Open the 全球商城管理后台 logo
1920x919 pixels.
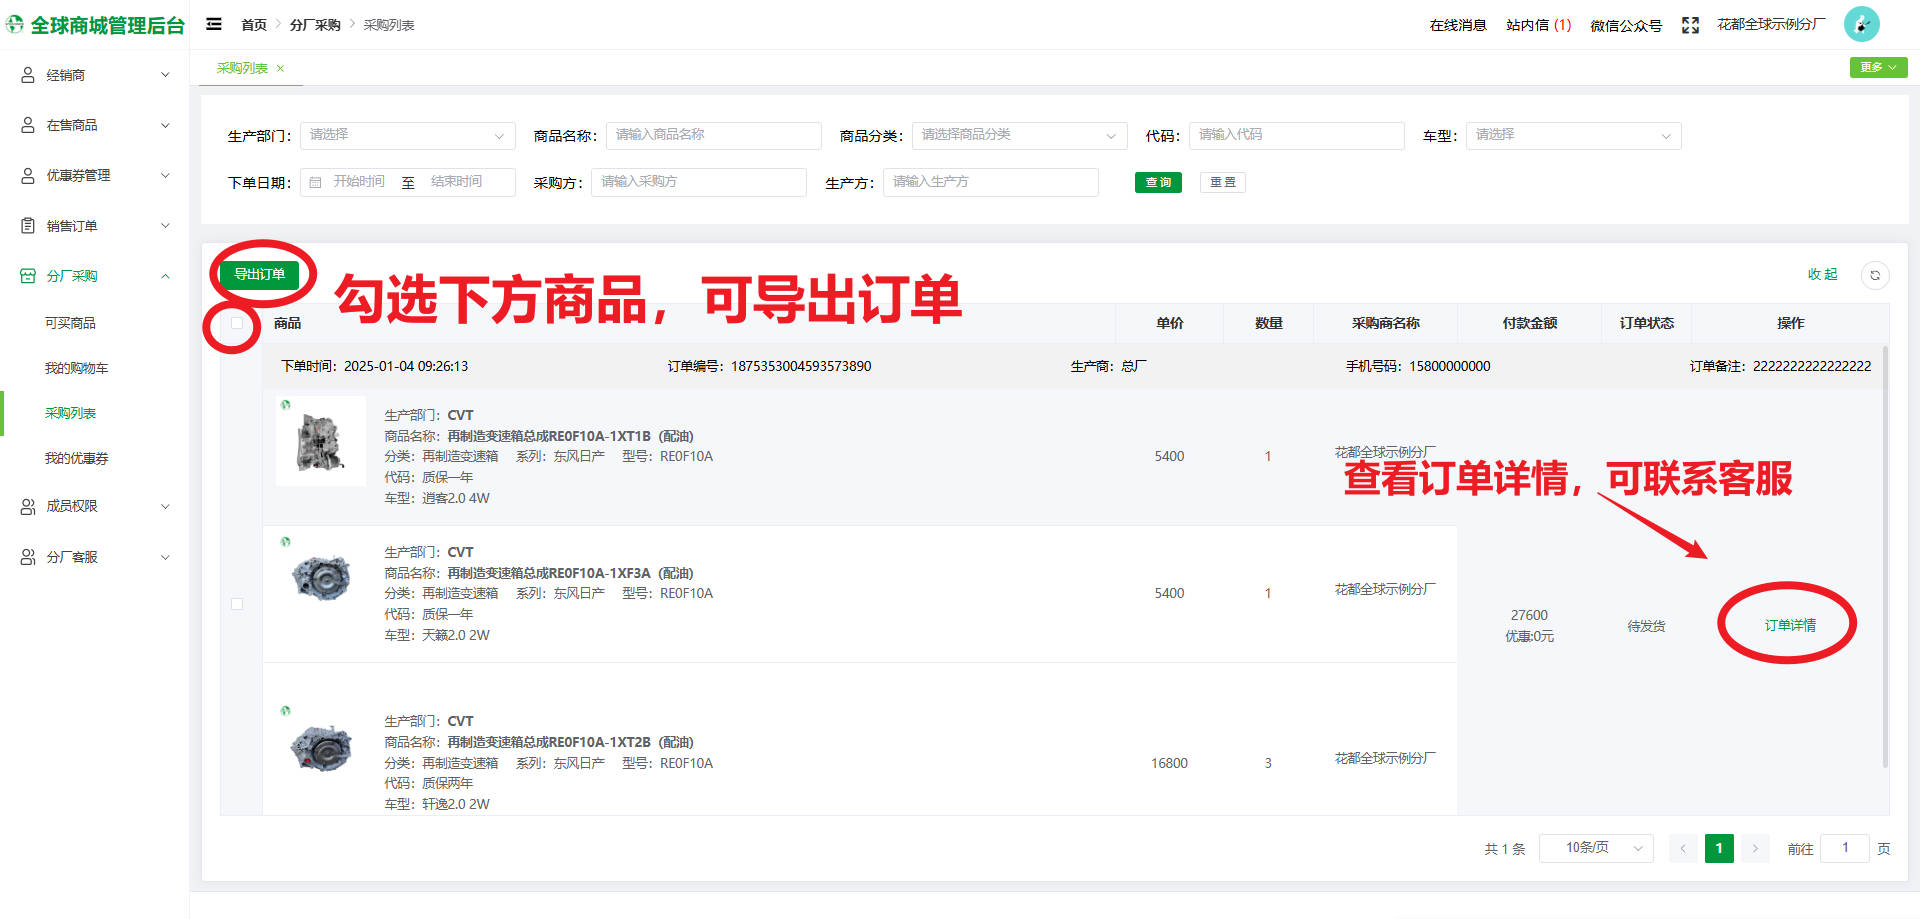[95, 25]
